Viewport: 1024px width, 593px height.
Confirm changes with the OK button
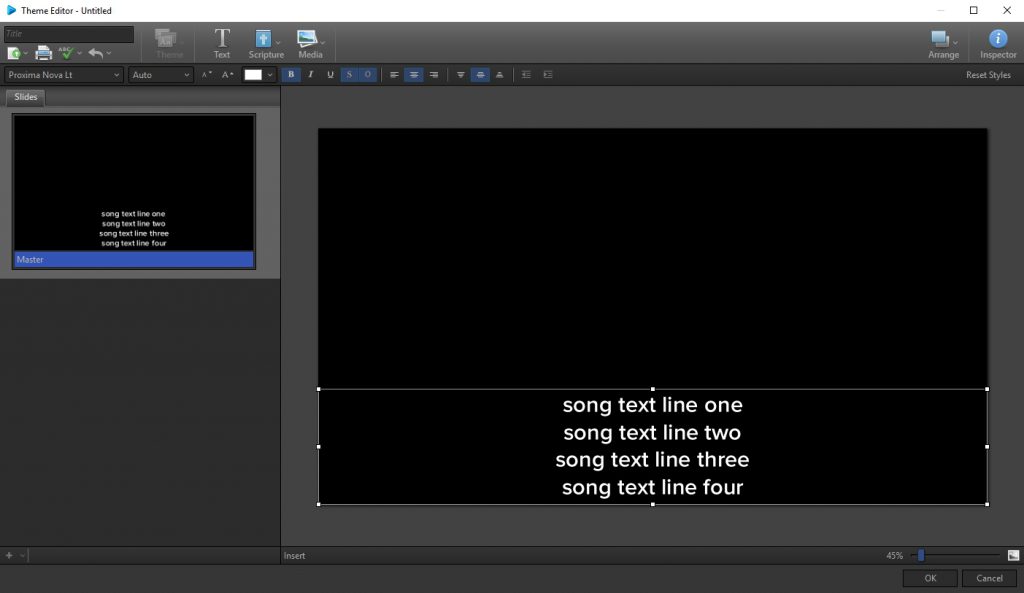click(x=929, y=577)
